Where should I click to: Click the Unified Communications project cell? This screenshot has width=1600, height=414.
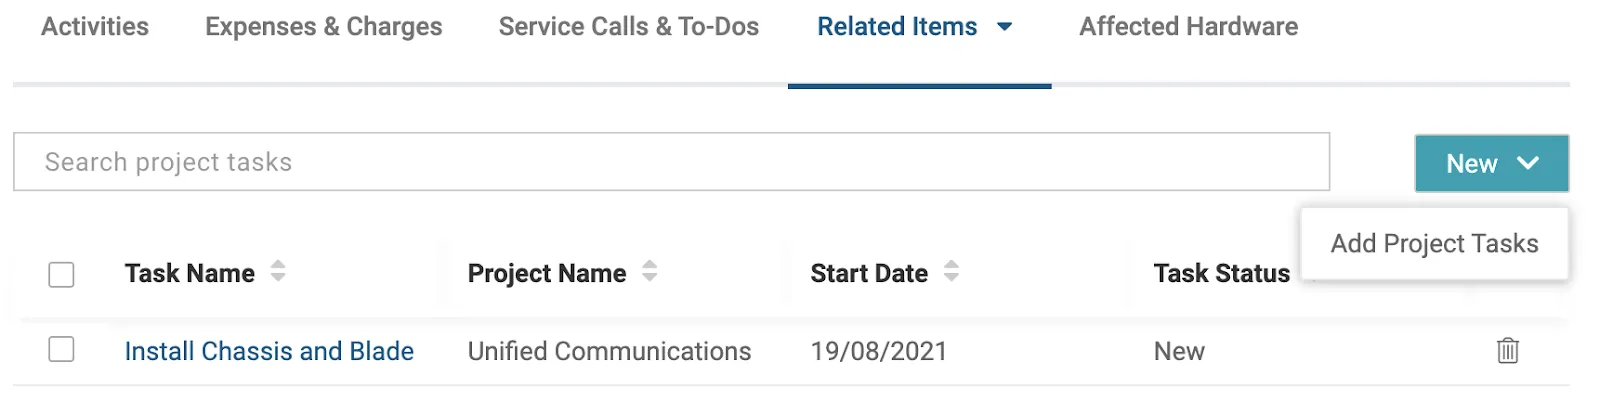pyautogui.click(x=609, y=351)
